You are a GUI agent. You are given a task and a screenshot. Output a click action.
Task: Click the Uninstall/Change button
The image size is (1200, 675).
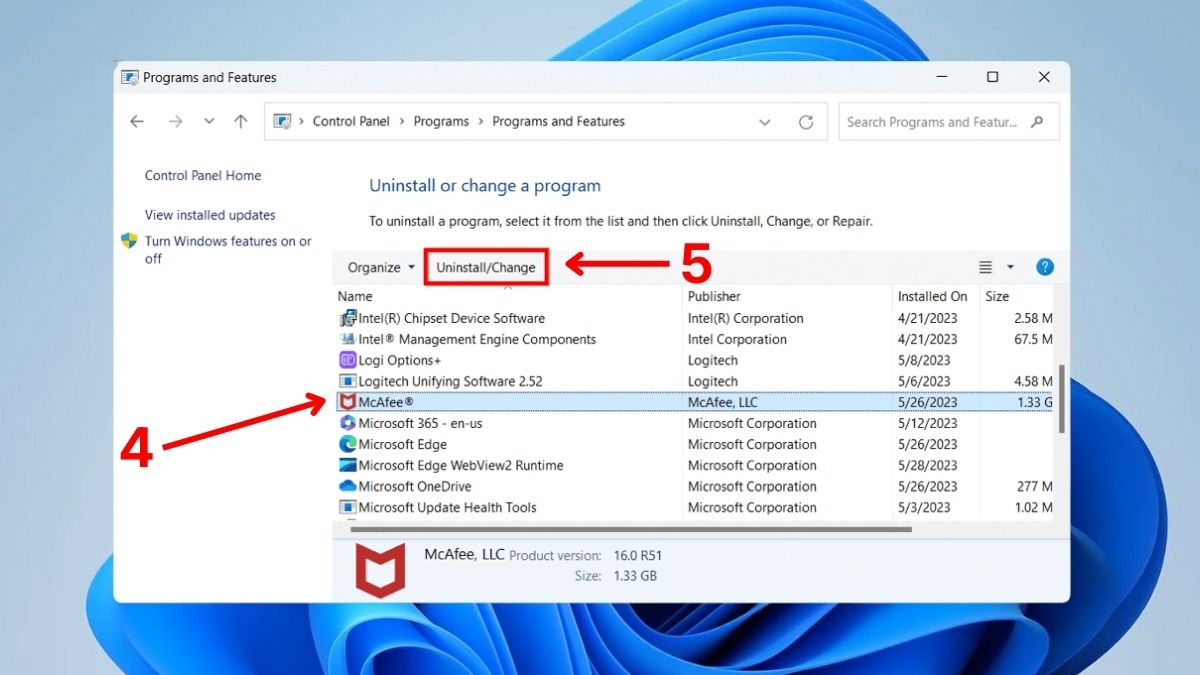[486, 267]
